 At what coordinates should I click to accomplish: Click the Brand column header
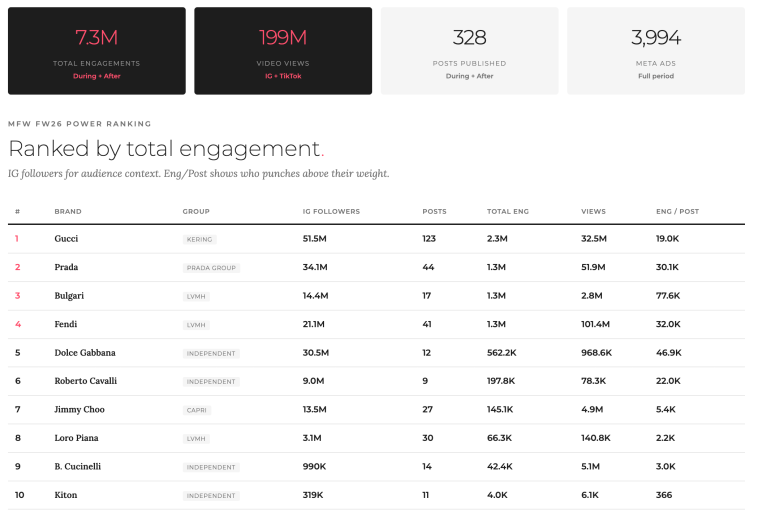point(68,212)
